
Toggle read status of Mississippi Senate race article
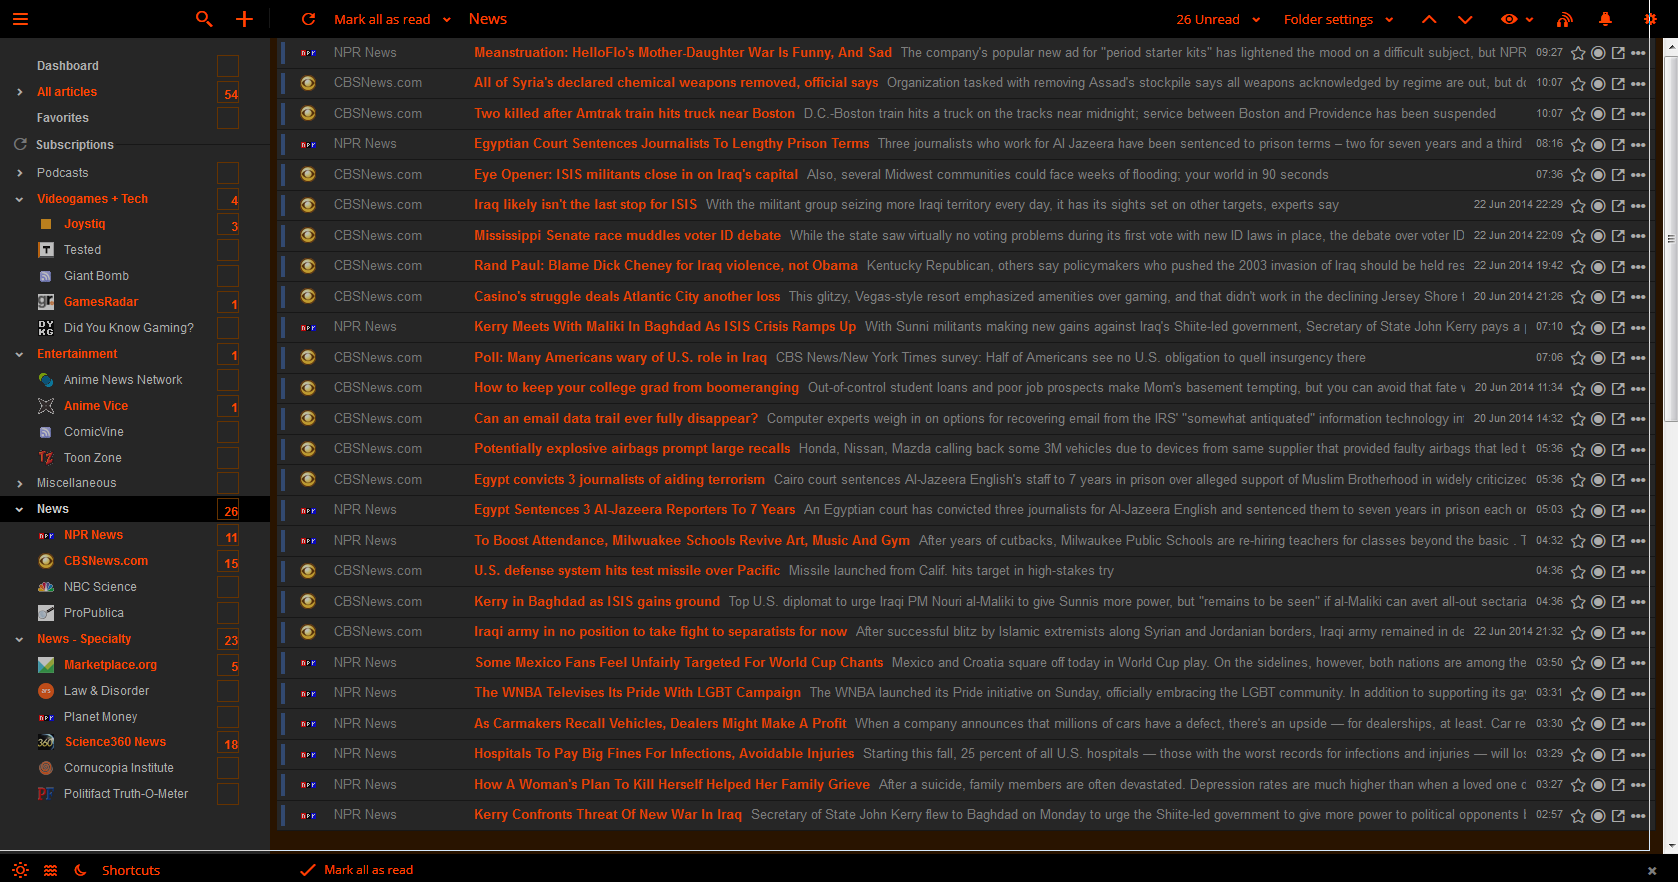(1598, 236)
